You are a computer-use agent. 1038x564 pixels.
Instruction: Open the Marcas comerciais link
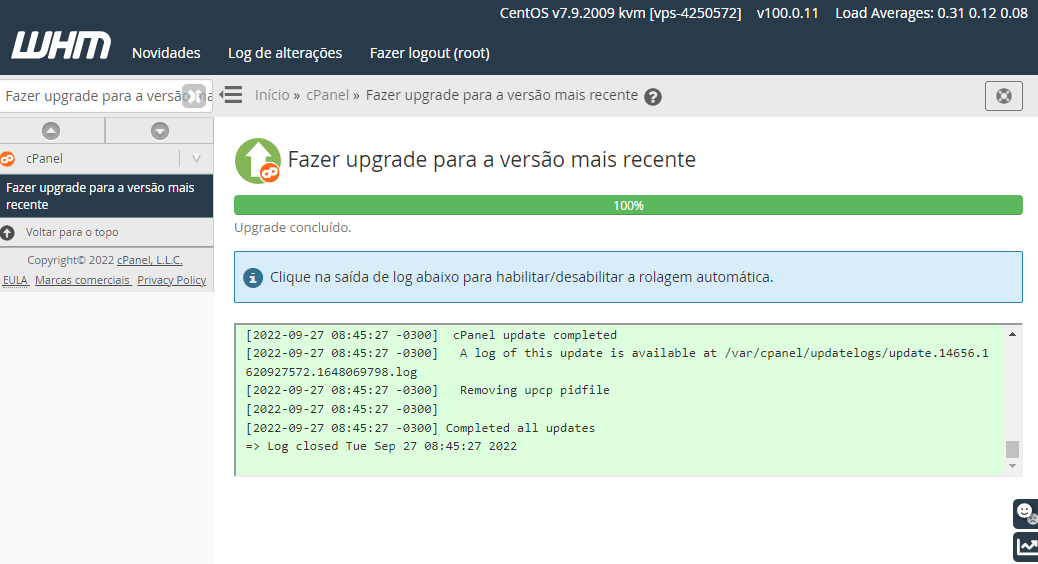click(x=83, y=280)
